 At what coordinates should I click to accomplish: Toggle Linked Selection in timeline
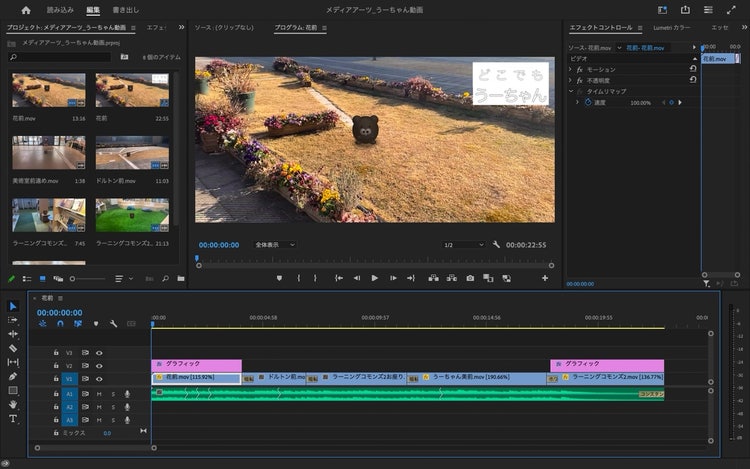[x=77, y=324]
